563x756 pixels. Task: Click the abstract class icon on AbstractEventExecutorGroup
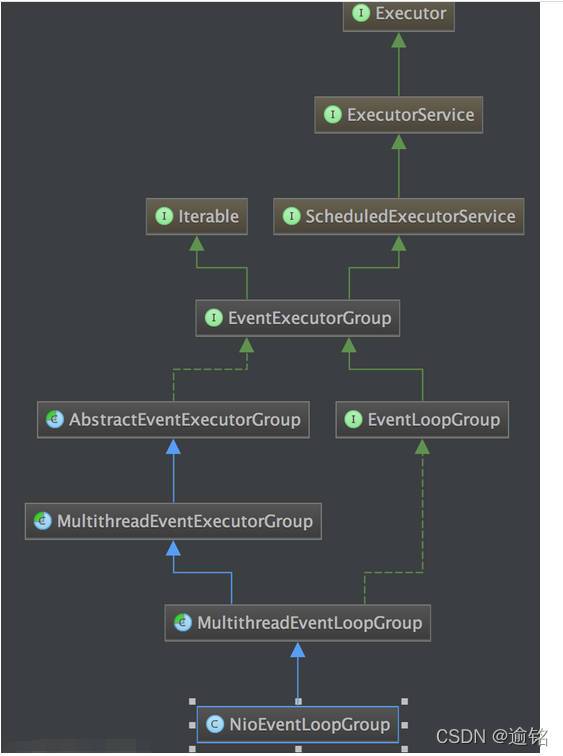[55, 419]
